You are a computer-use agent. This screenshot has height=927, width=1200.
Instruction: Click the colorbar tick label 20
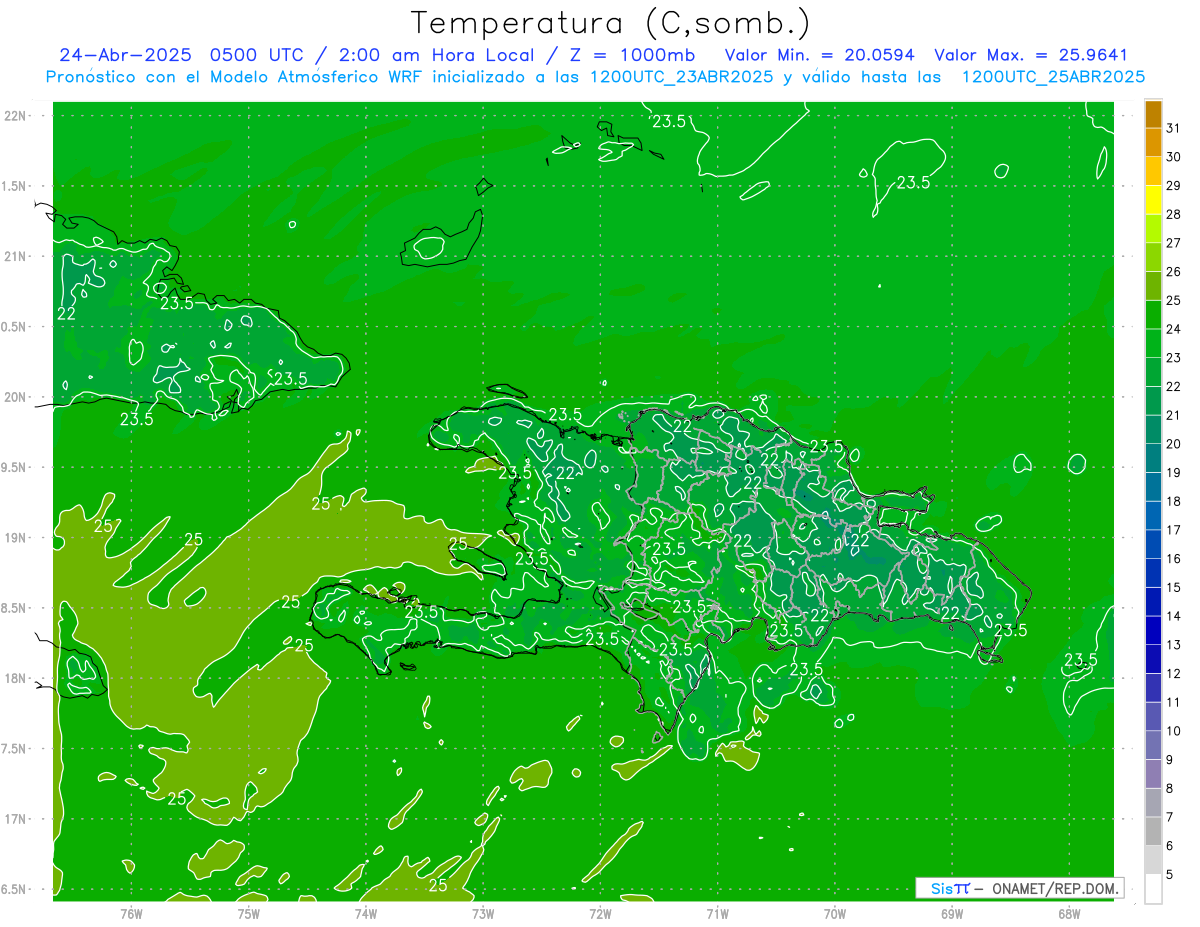coord(1173,444)
